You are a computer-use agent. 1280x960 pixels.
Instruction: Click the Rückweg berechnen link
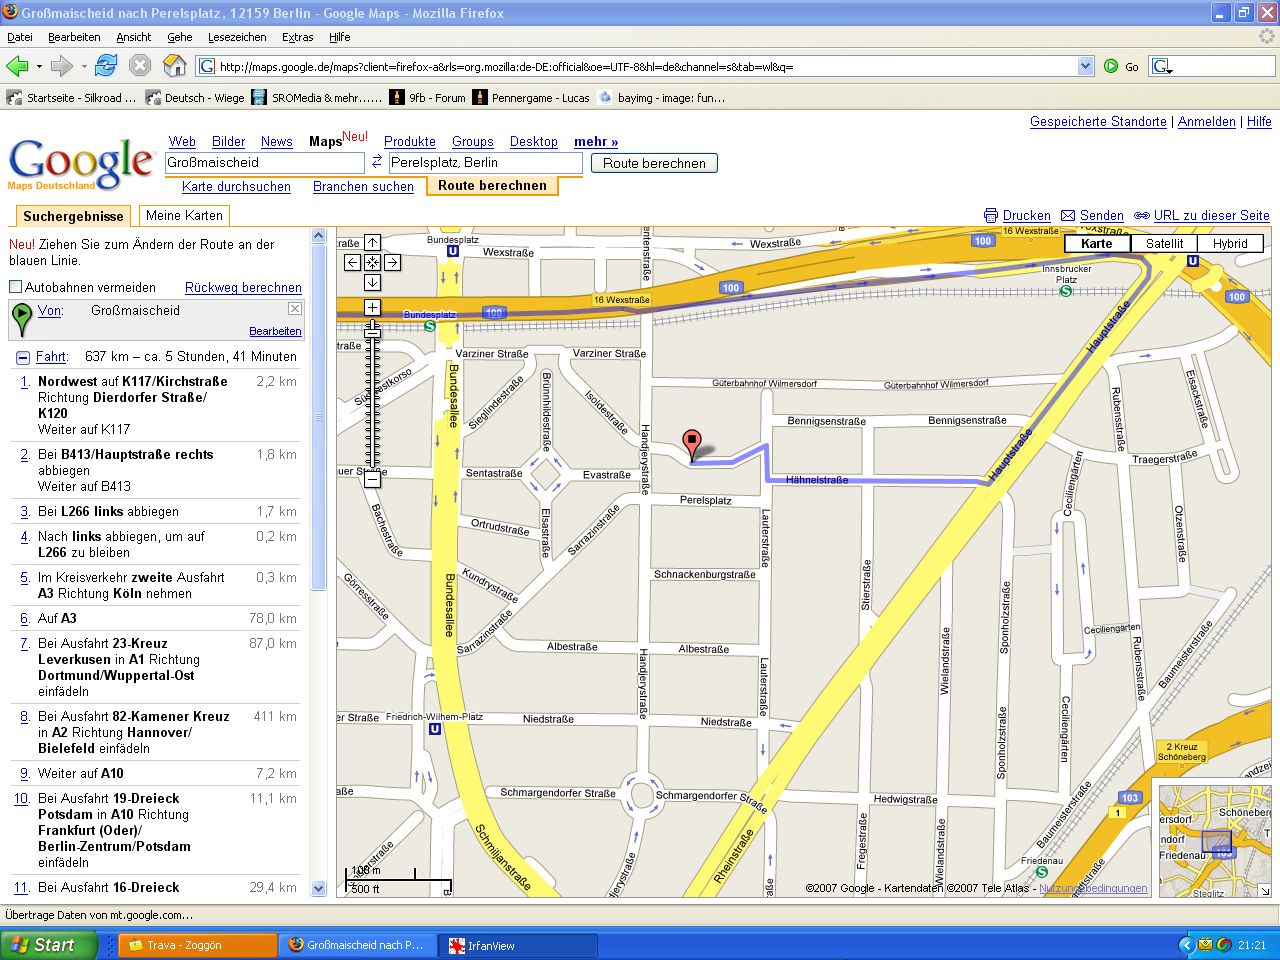pos(243,287)
